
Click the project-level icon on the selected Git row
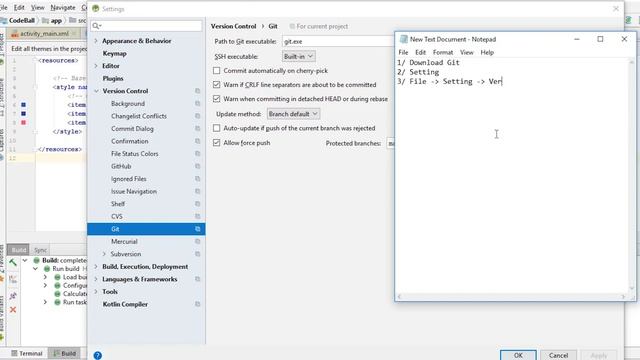point(198,229)
